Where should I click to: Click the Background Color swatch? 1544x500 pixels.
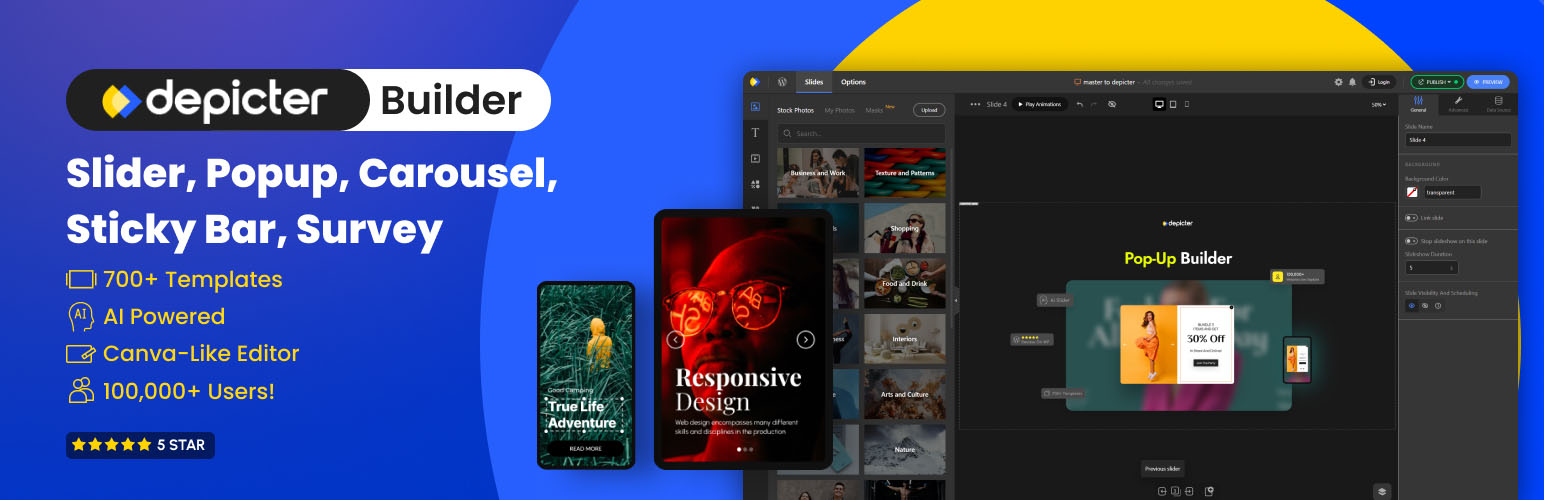(x=1412, y=192)
